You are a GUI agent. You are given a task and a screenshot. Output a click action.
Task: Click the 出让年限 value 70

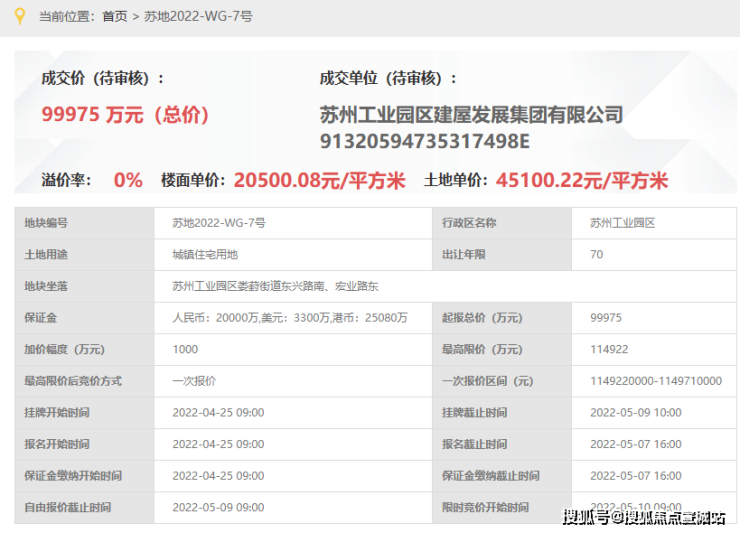click(597, 254)
